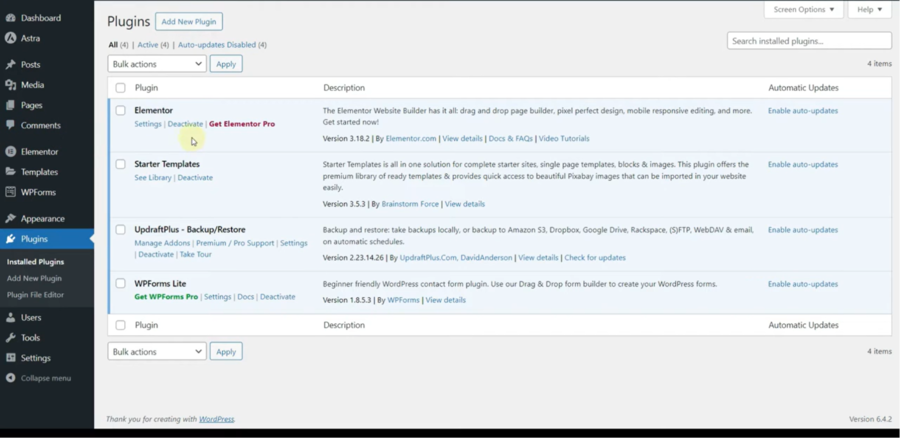Image resolution: width=900 pixels, height=438 pixels.
Task: Open the top Bulk actions dropdown
Action: pyautogui.click(x=157, y=64)
